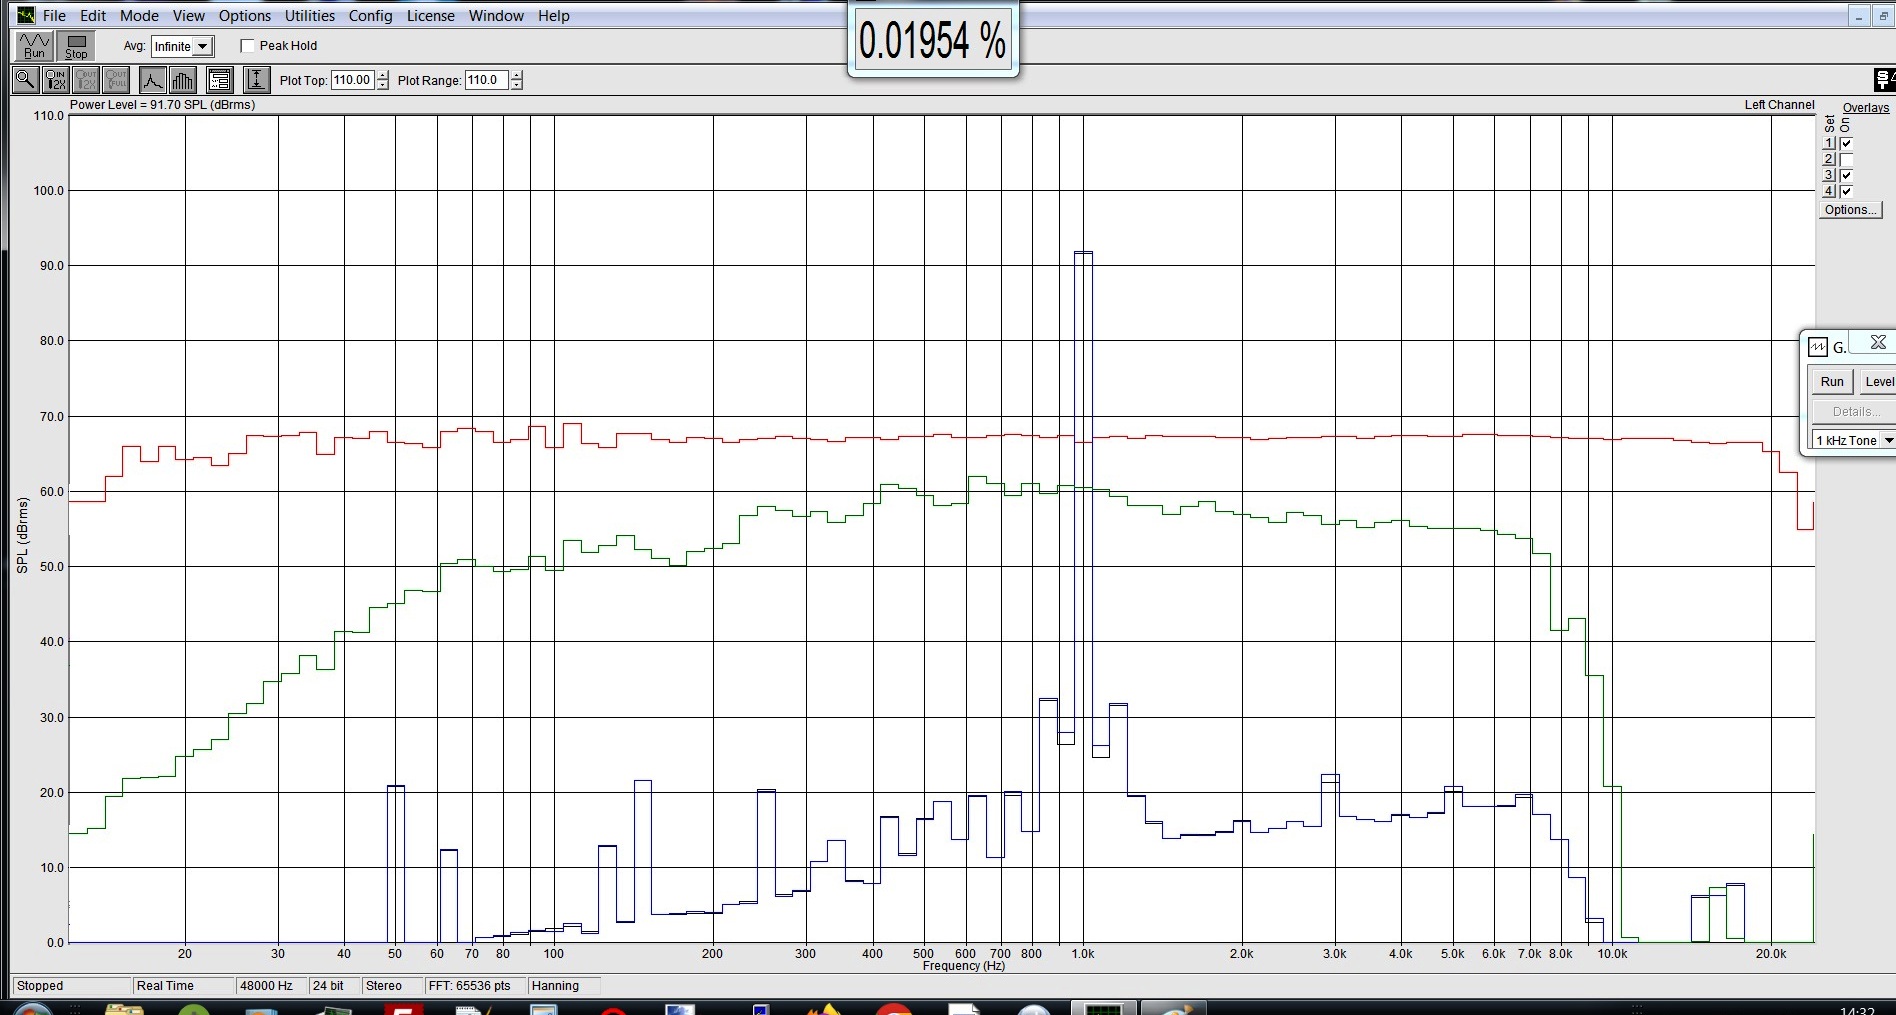Click the Power Level = 91.70 SPL readout
Screen dimensions: 1896x1015
click(162, 105)
